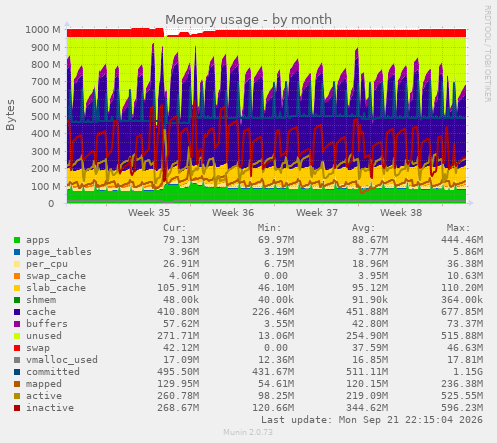Click the 'Cur:' column header
Screen dimensions: 497x443
pyautogui.click(x=175, y=228)
